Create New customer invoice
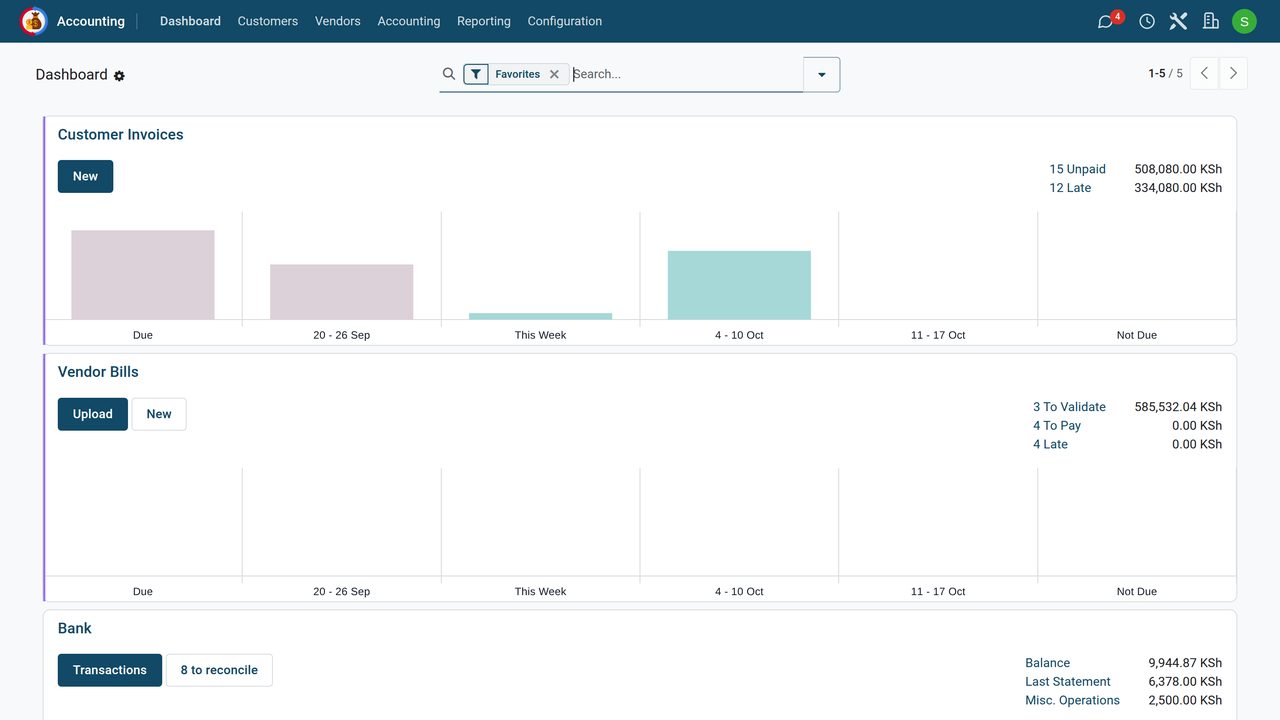Screen dimensions: 1280x720 pos(85,176)
